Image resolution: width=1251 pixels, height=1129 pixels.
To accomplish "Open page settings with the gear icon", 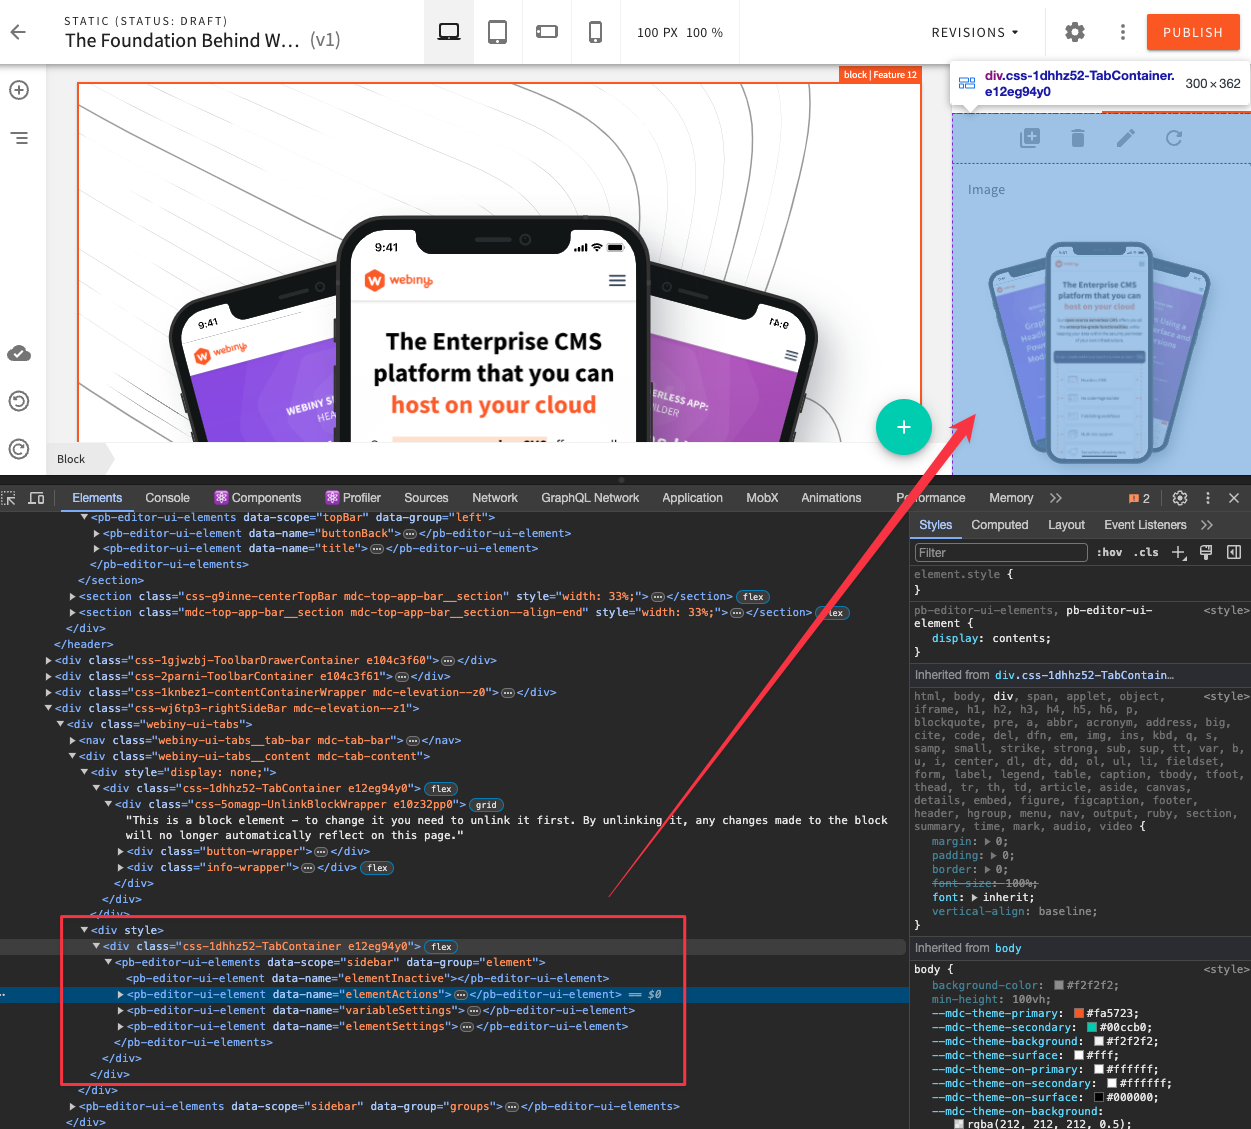I will (1074, 31).
